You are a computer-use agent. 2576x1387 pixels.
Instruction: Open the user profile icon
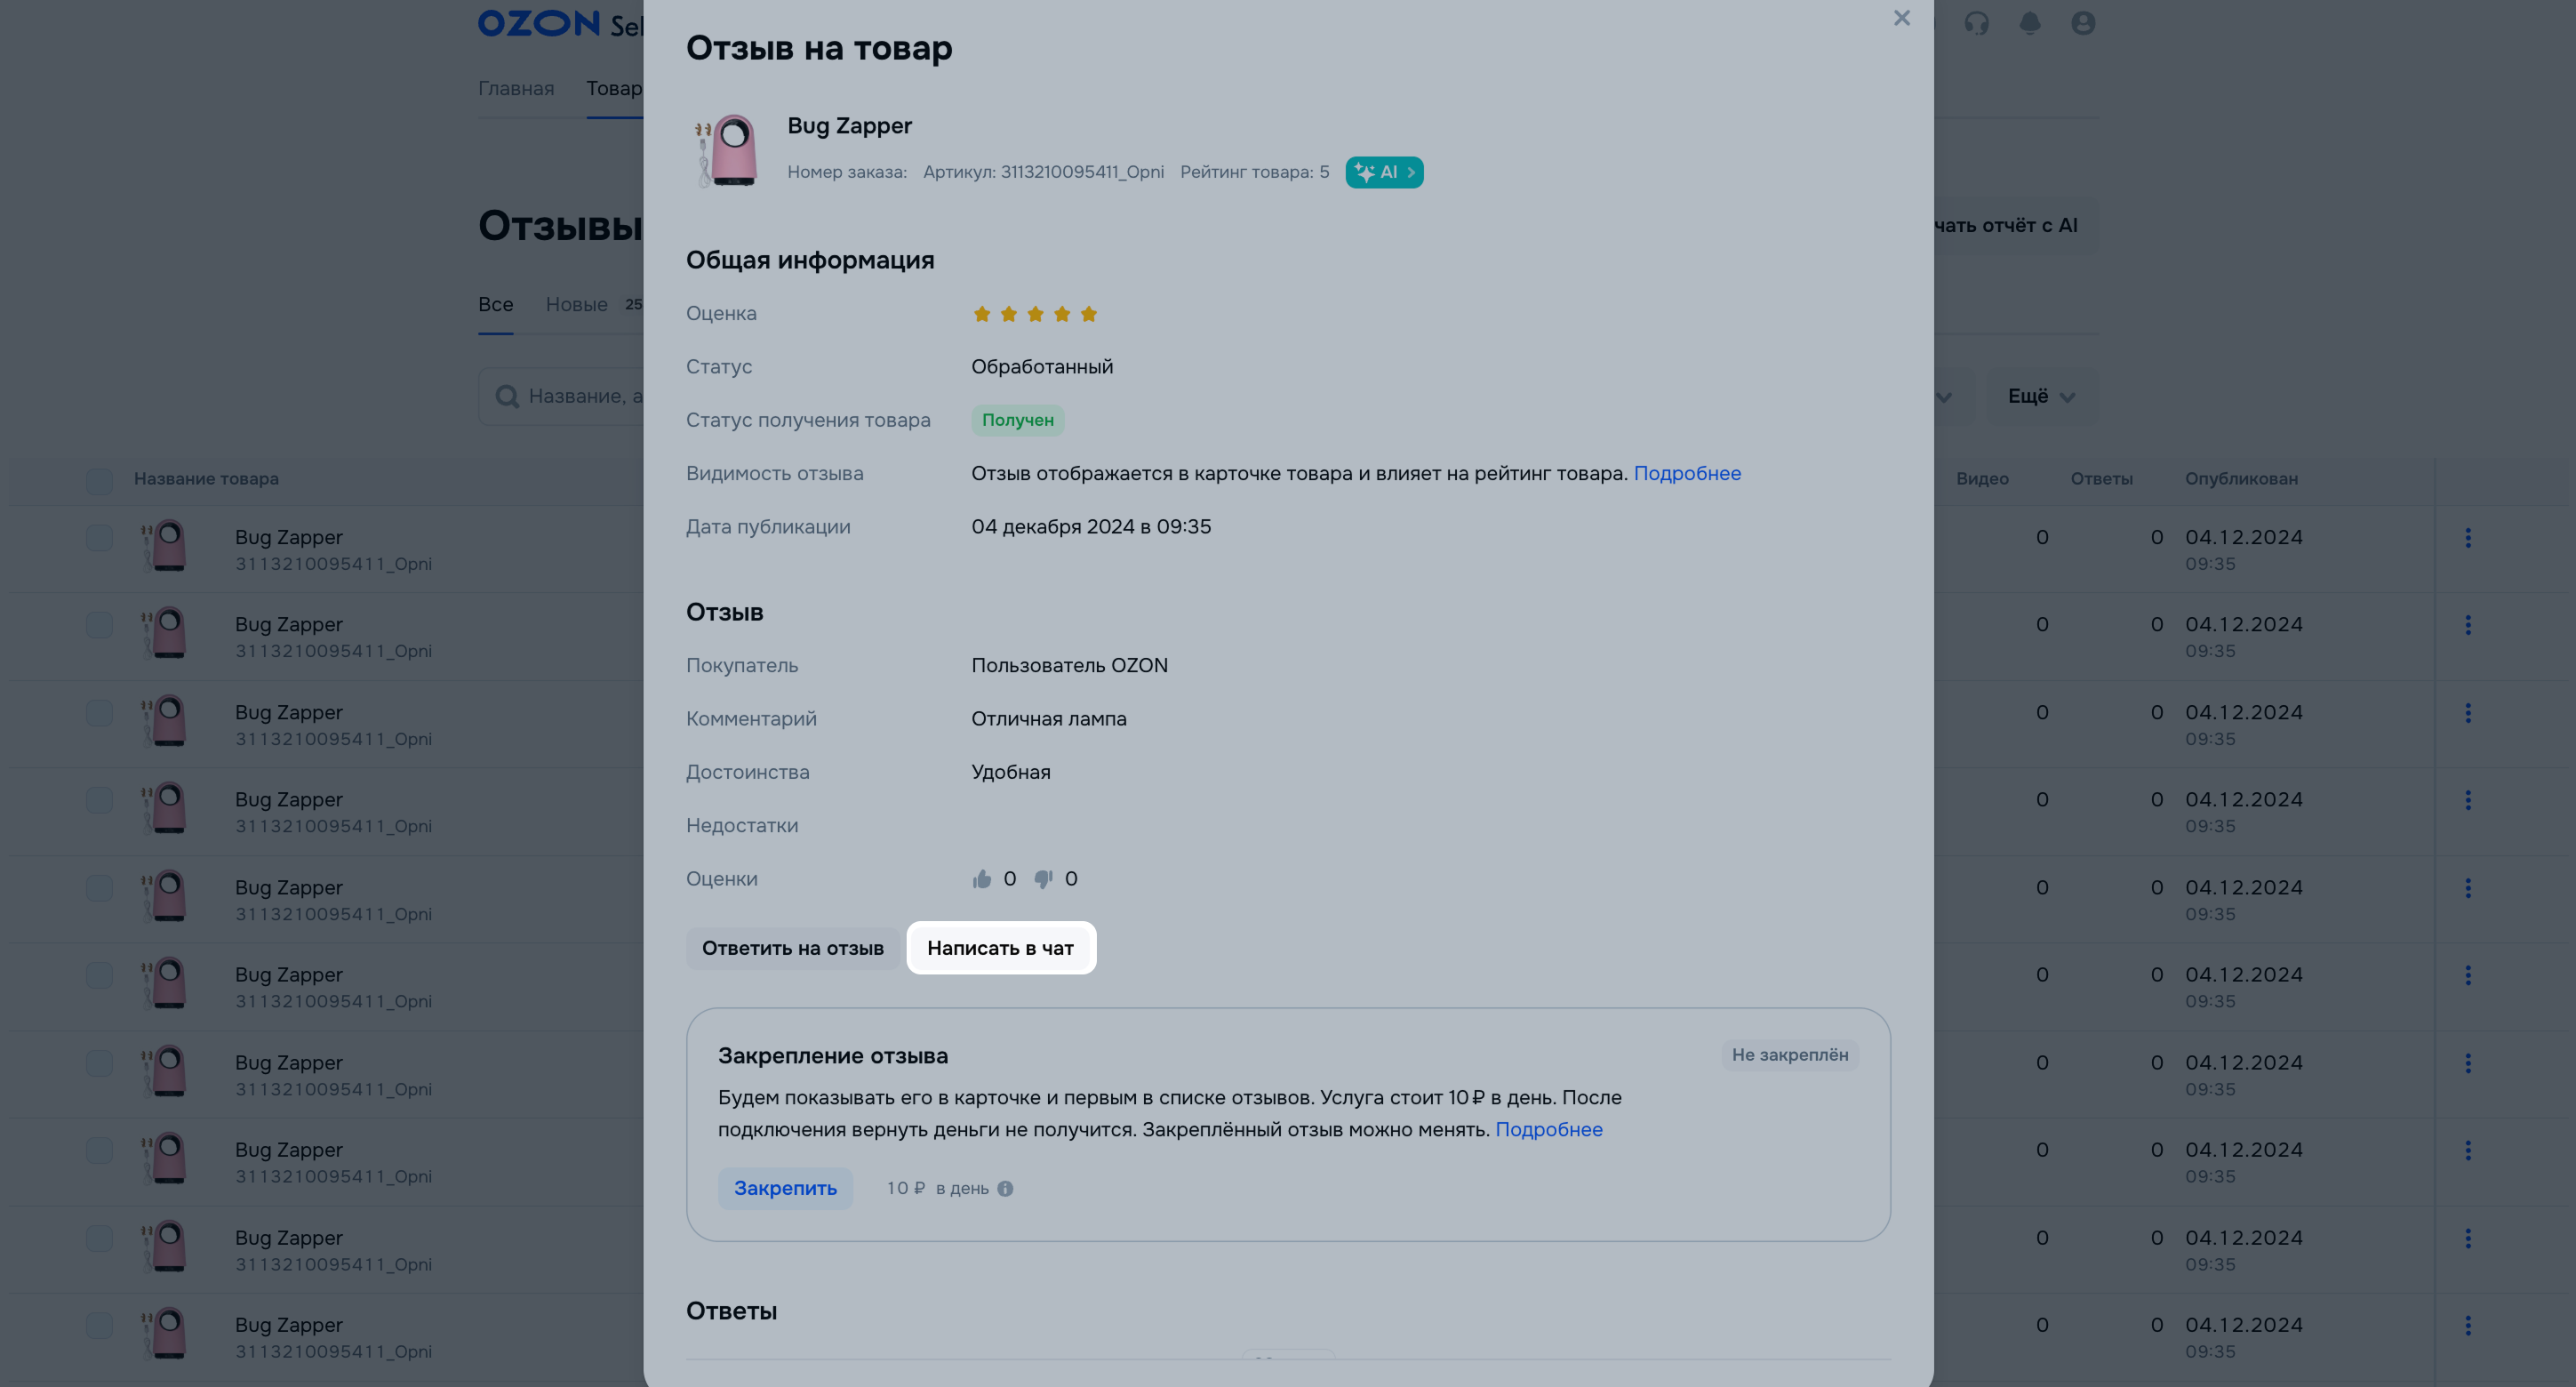2083,23
